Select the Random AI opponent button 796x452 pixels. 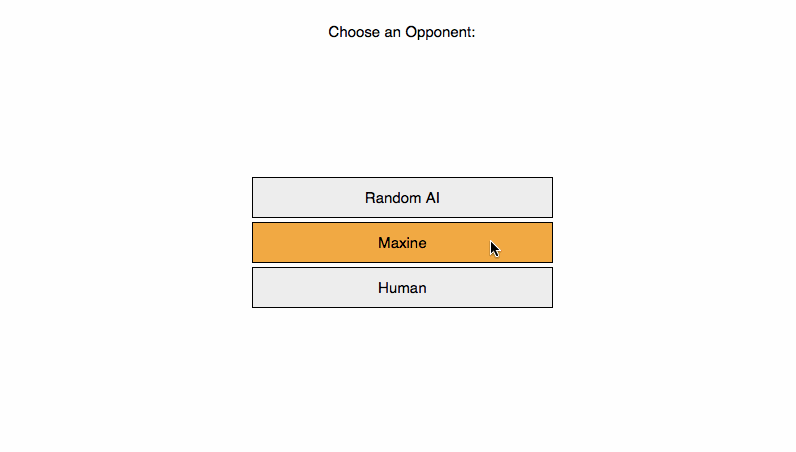pos(402,198)
